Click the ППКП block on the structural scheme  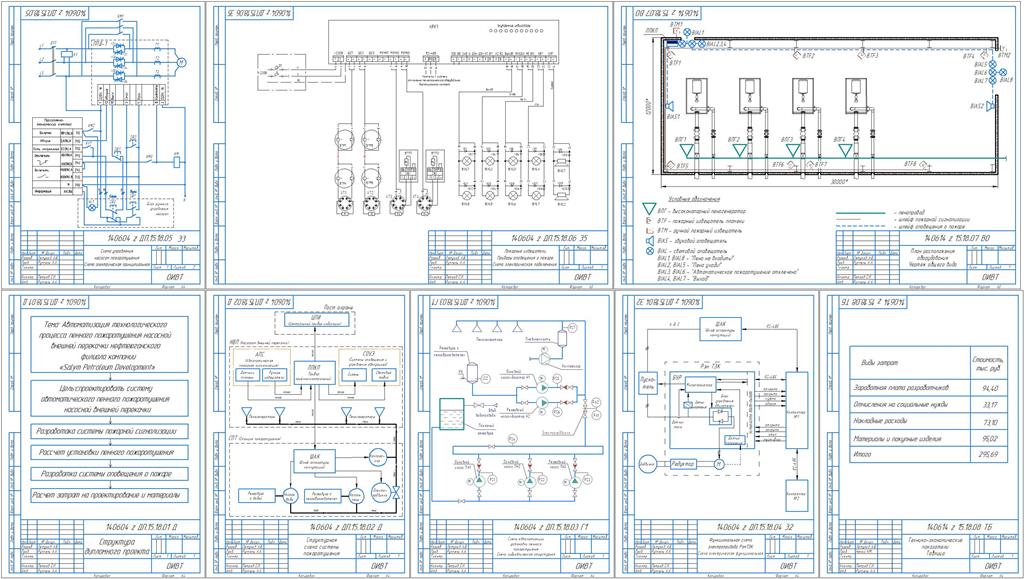[x=315, y=373]
